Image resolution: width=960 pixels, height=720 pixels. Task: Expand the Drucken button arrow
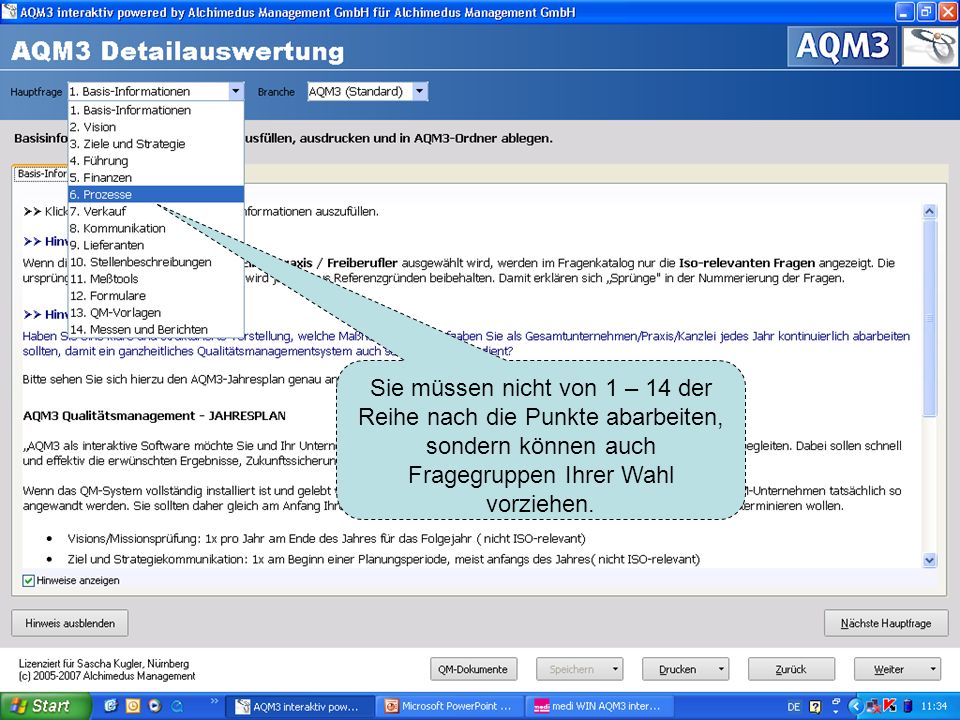point(721,669)
